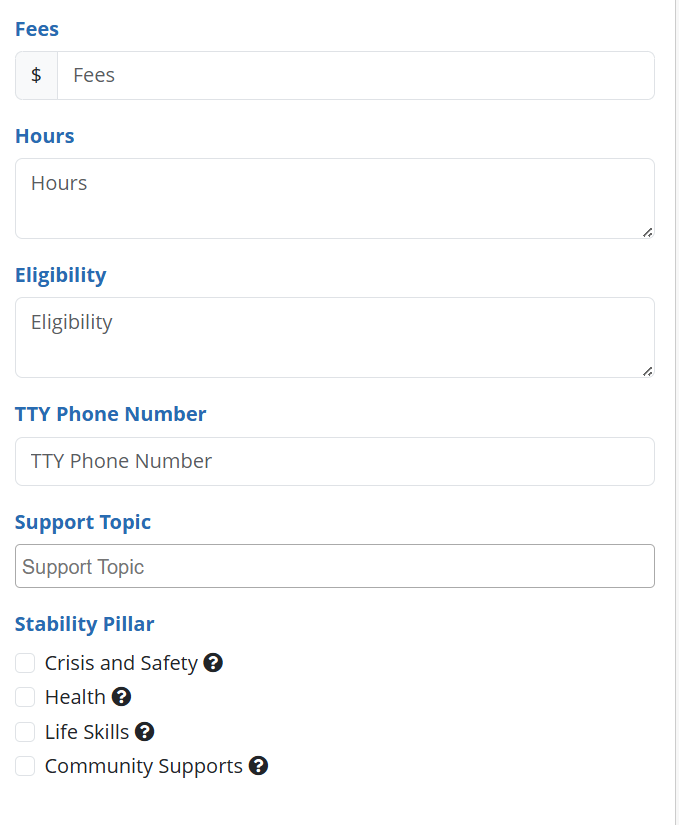Click question mark icon next to Life Skills

(x=145, y=732)
